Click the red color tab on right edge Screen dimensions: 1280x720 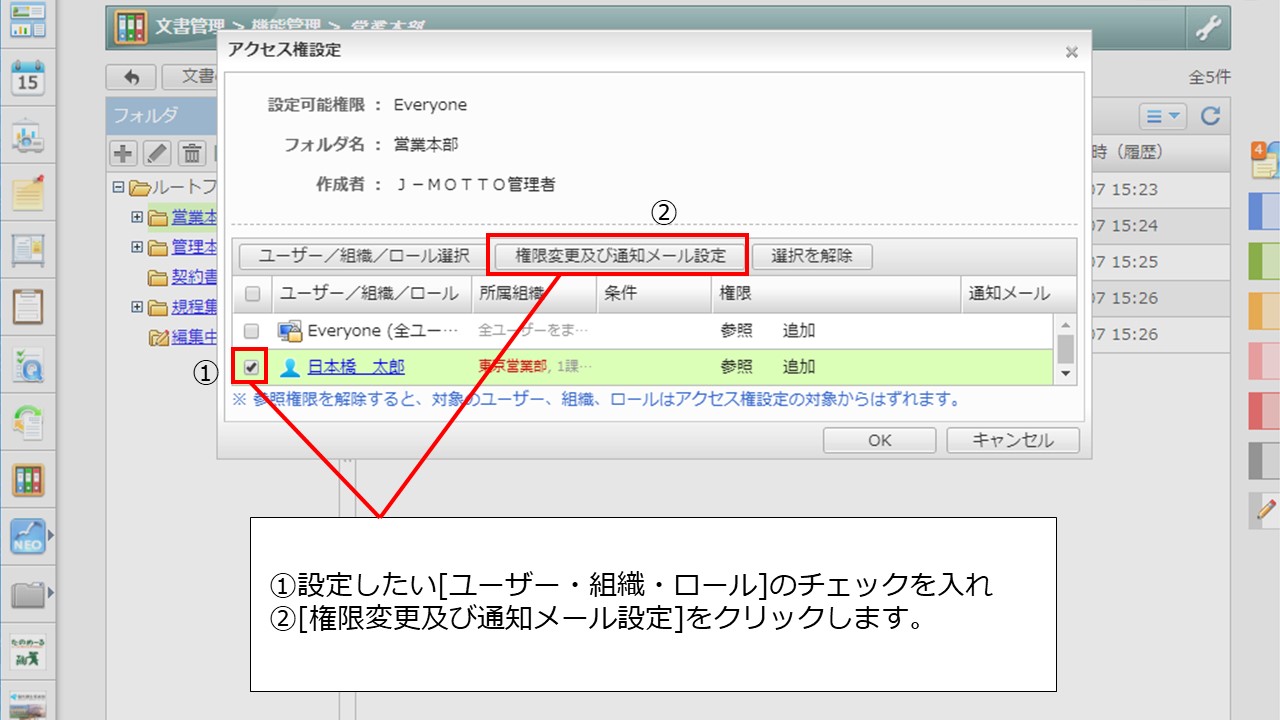coord(1264,410)
